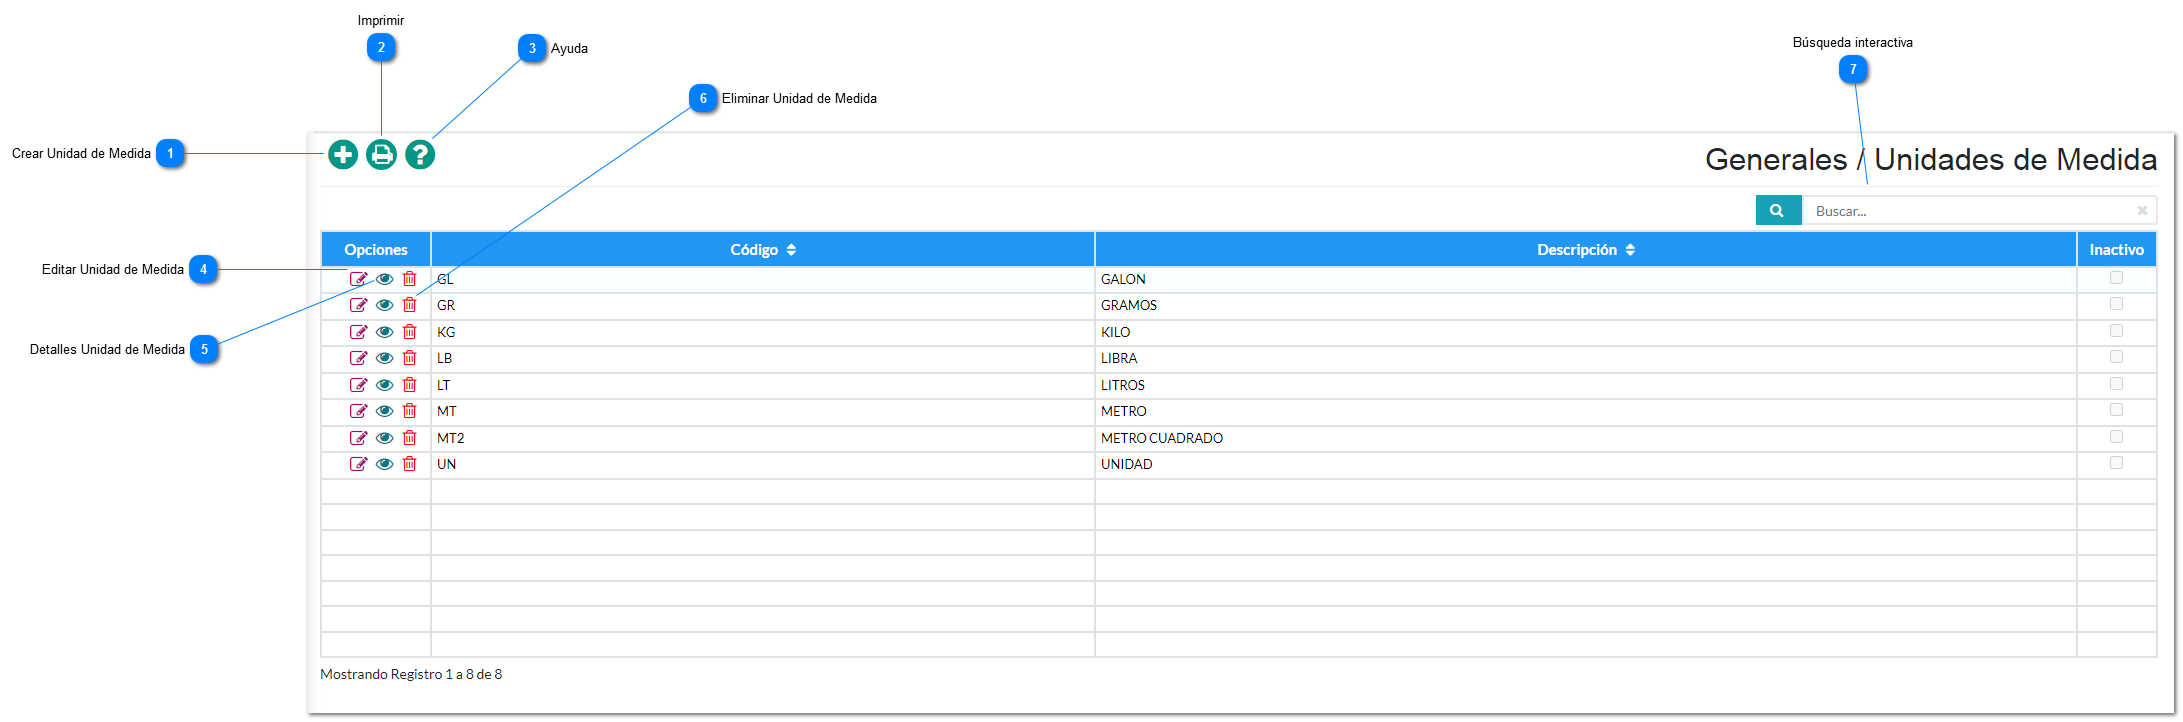Screen dimensions: 2183x722
Task: Edit the UN unit row
Action: [x=358, y=464]
